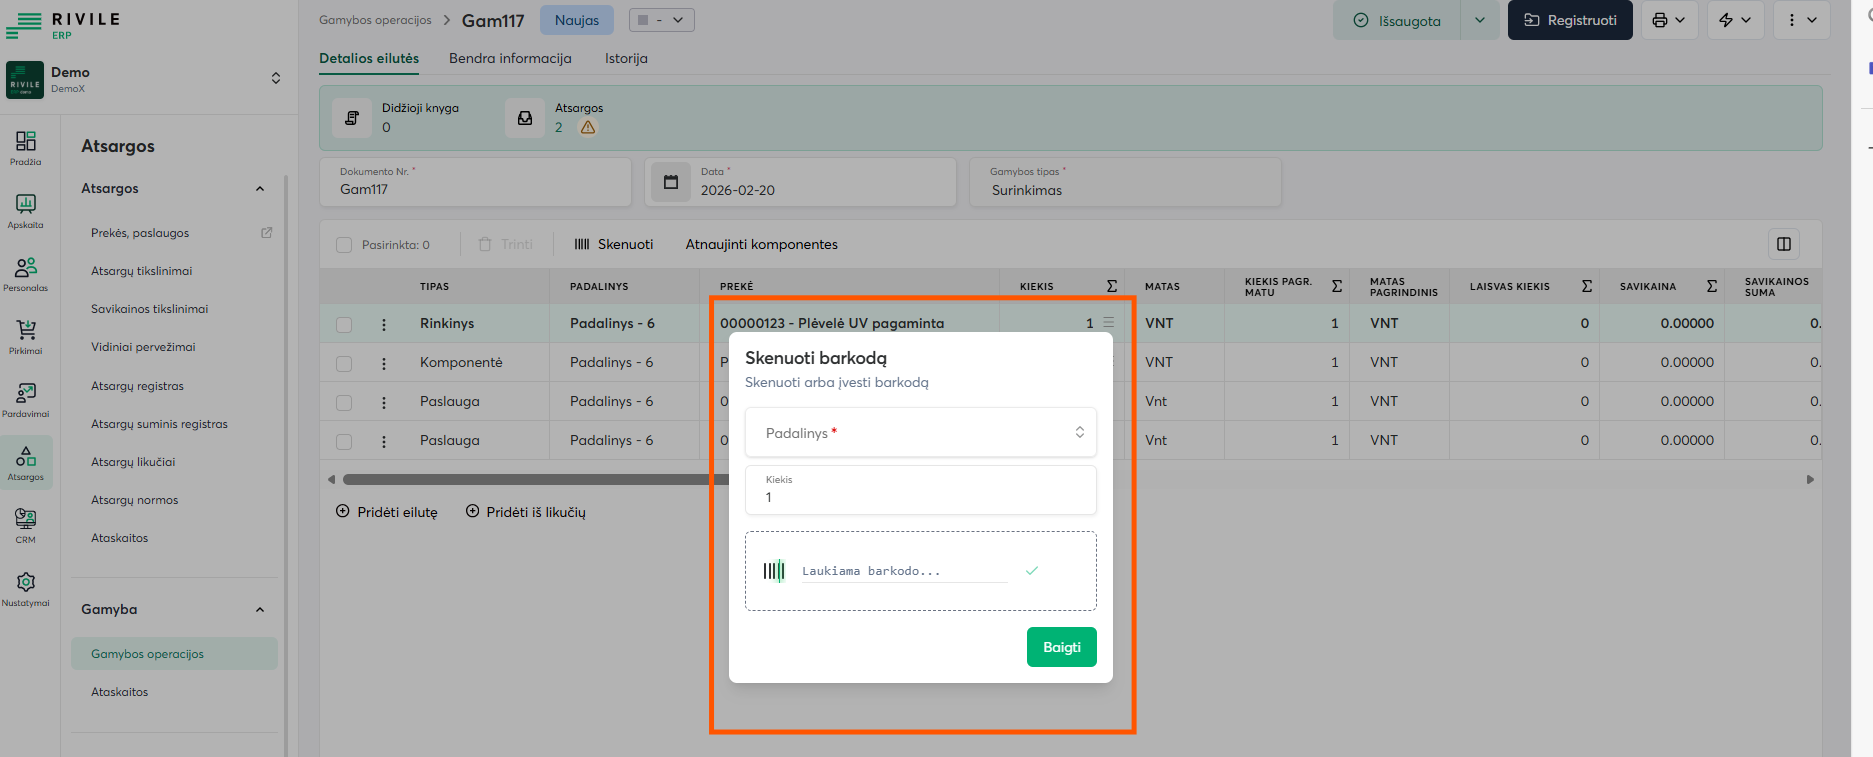The width and height of the screenshot is (1873, 757).
Task: Click the column layout icon above table
Action: (1783, 244)
